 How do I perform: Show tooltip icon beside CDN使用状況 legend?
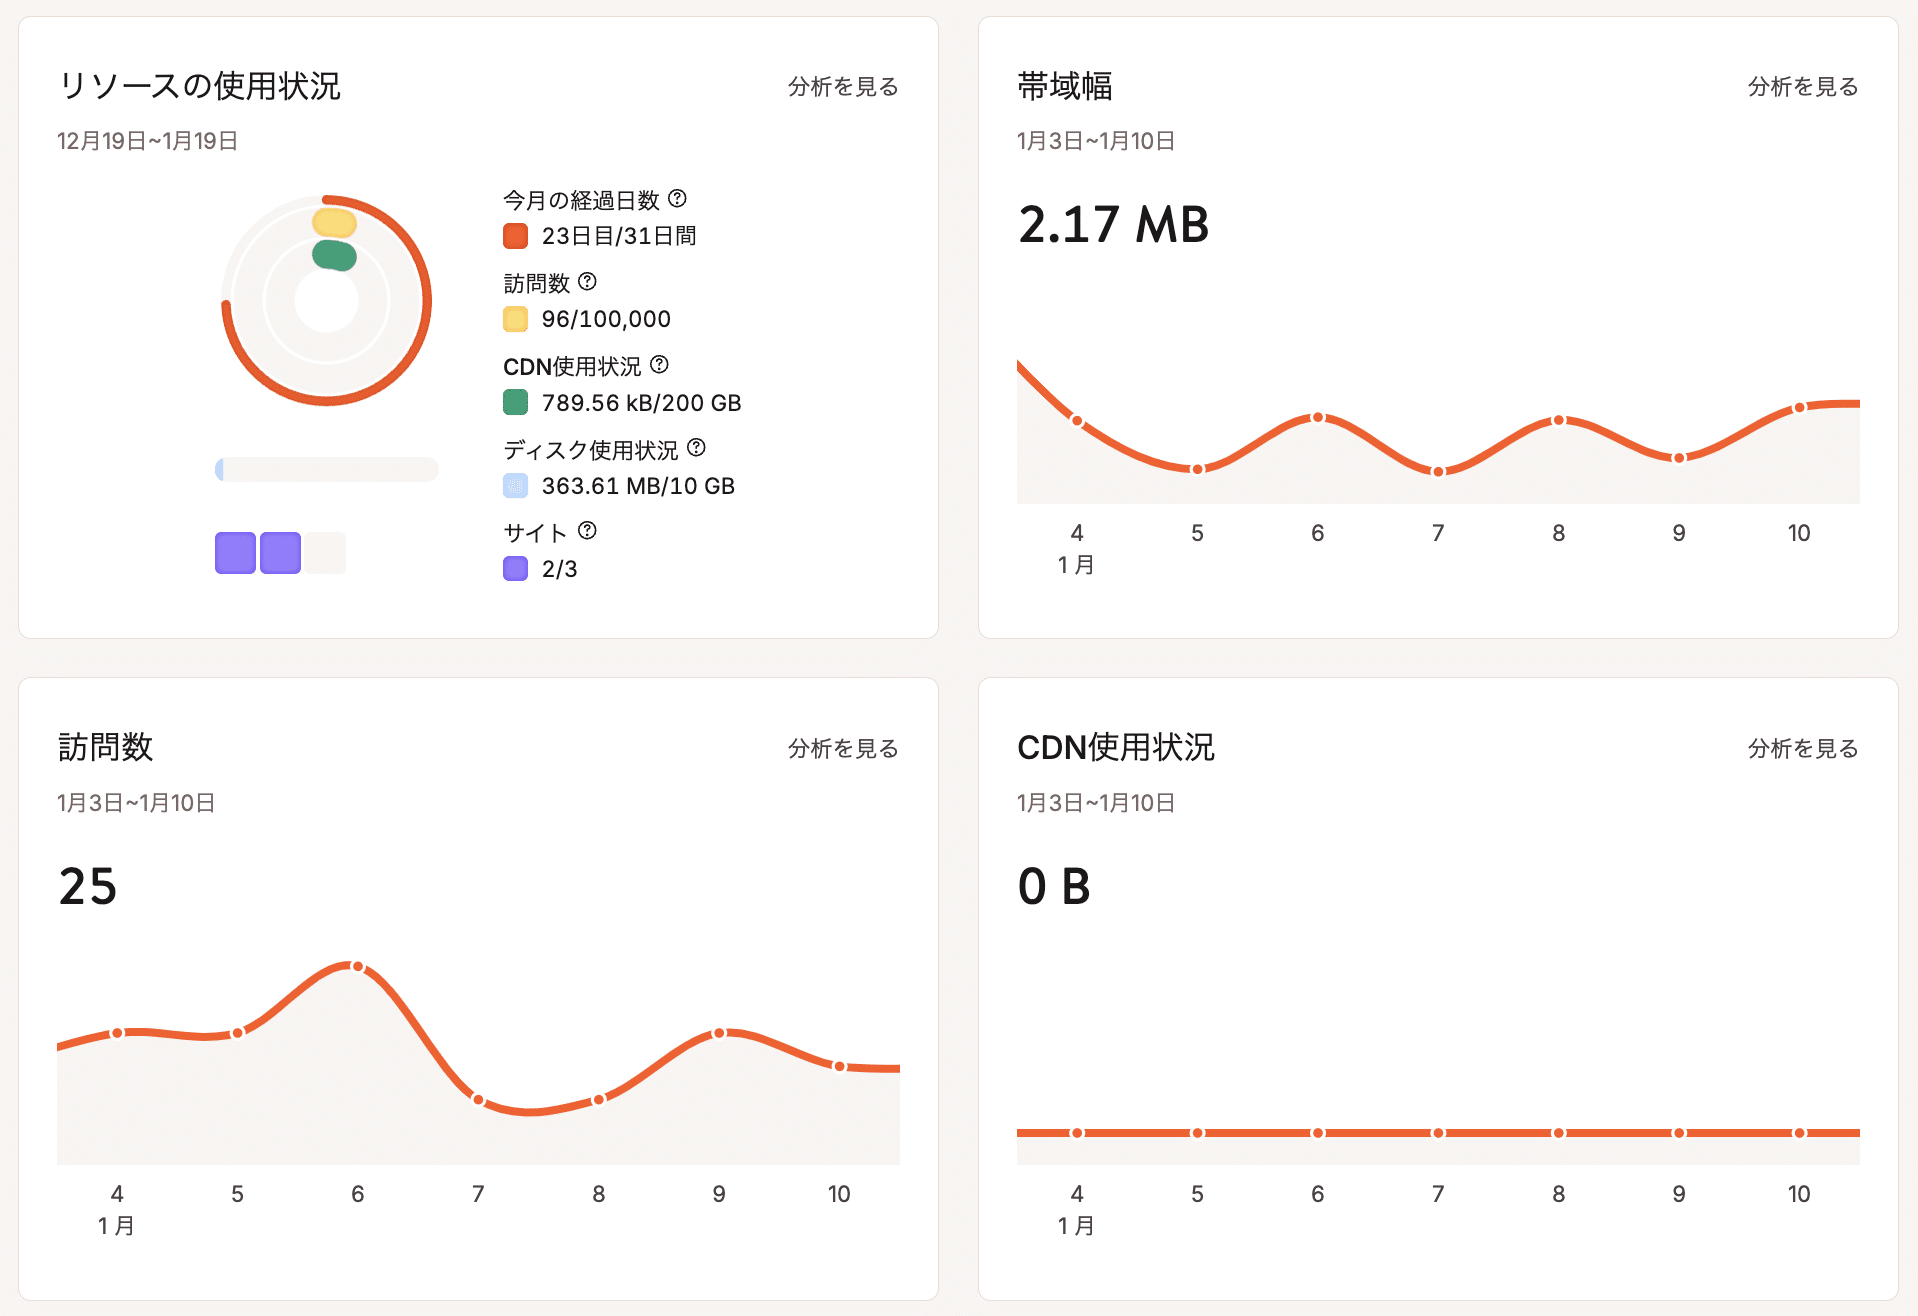(x=659, y=364)
